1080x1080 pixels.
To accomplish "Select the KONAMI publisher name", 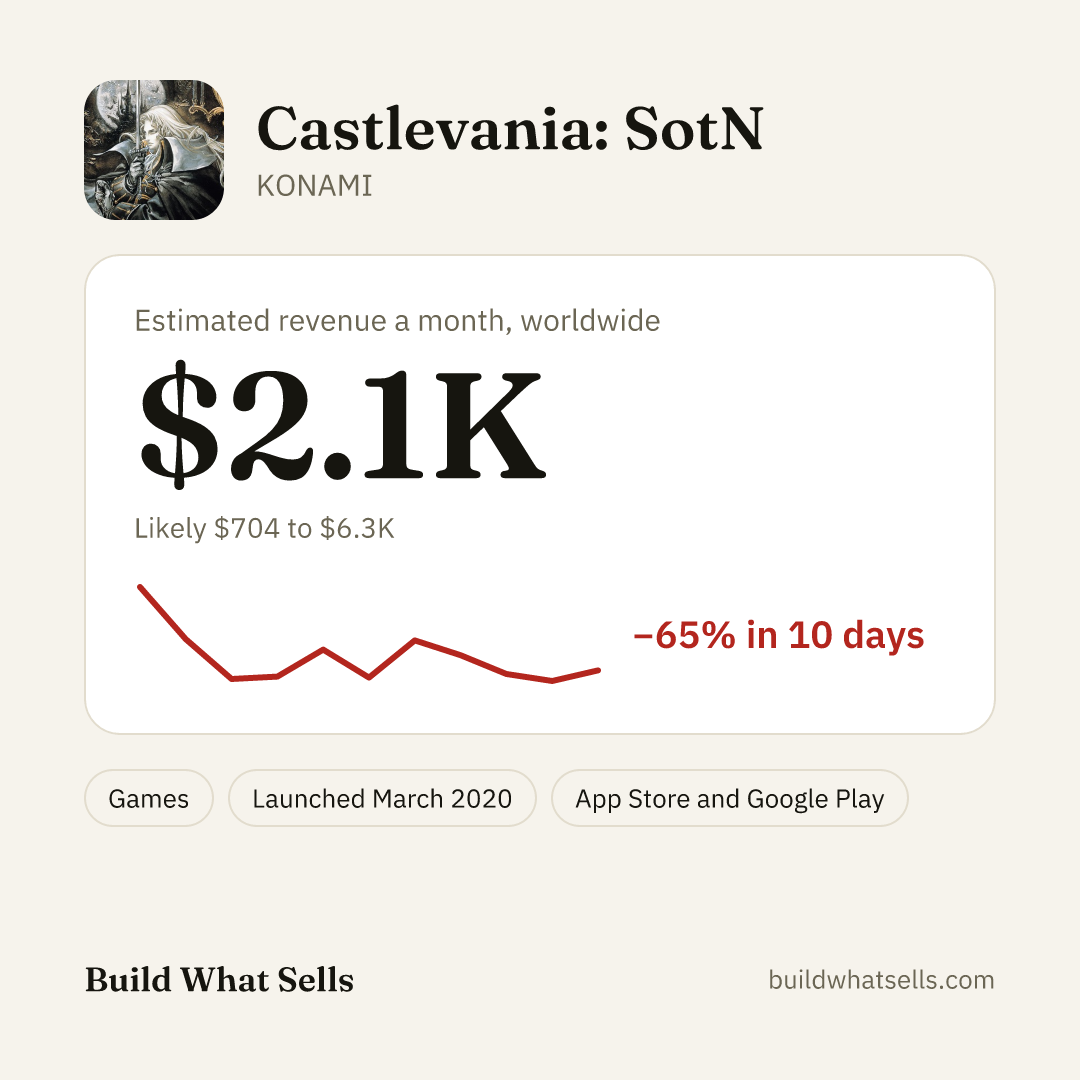I will coord(315,186).
